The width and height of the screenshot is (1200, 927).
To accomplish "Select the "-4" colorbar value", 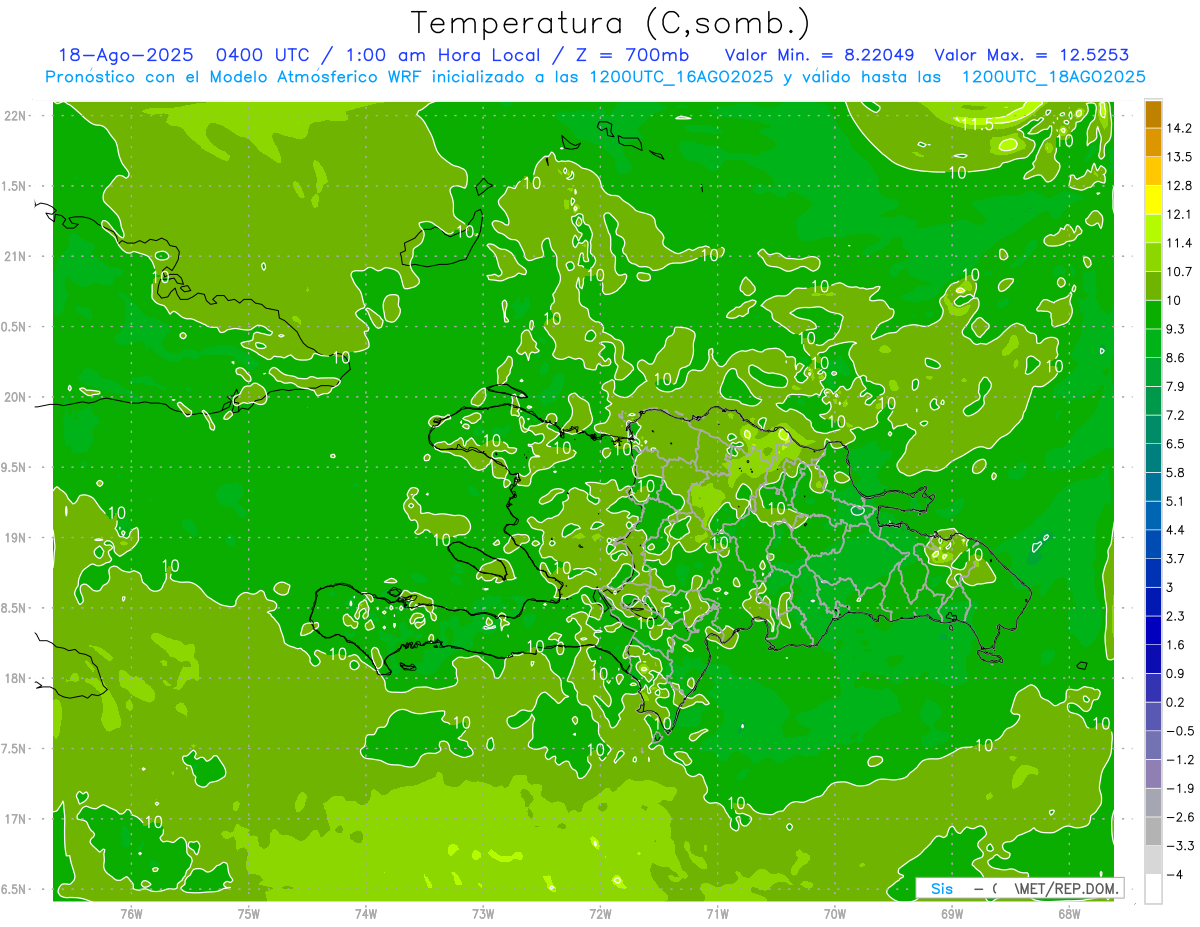I will point(1176,875).
